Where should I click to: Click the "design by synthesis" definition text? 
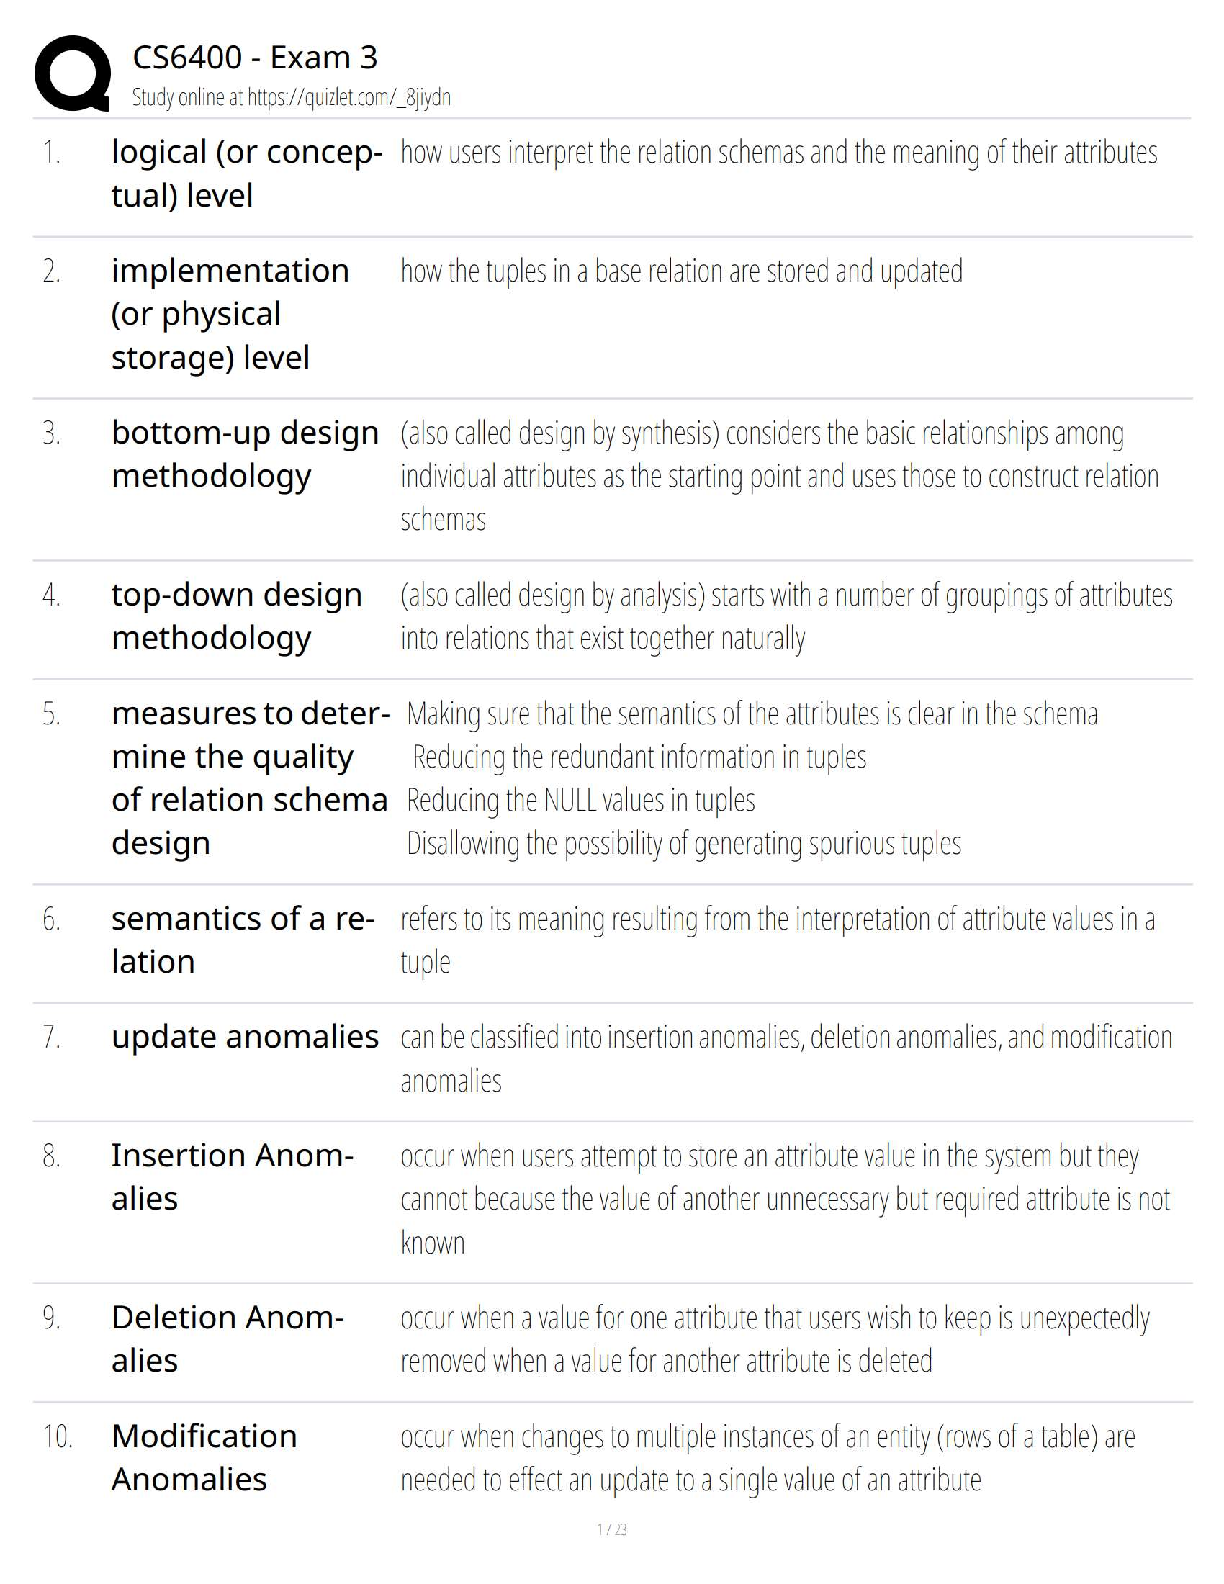click(779, 476)
